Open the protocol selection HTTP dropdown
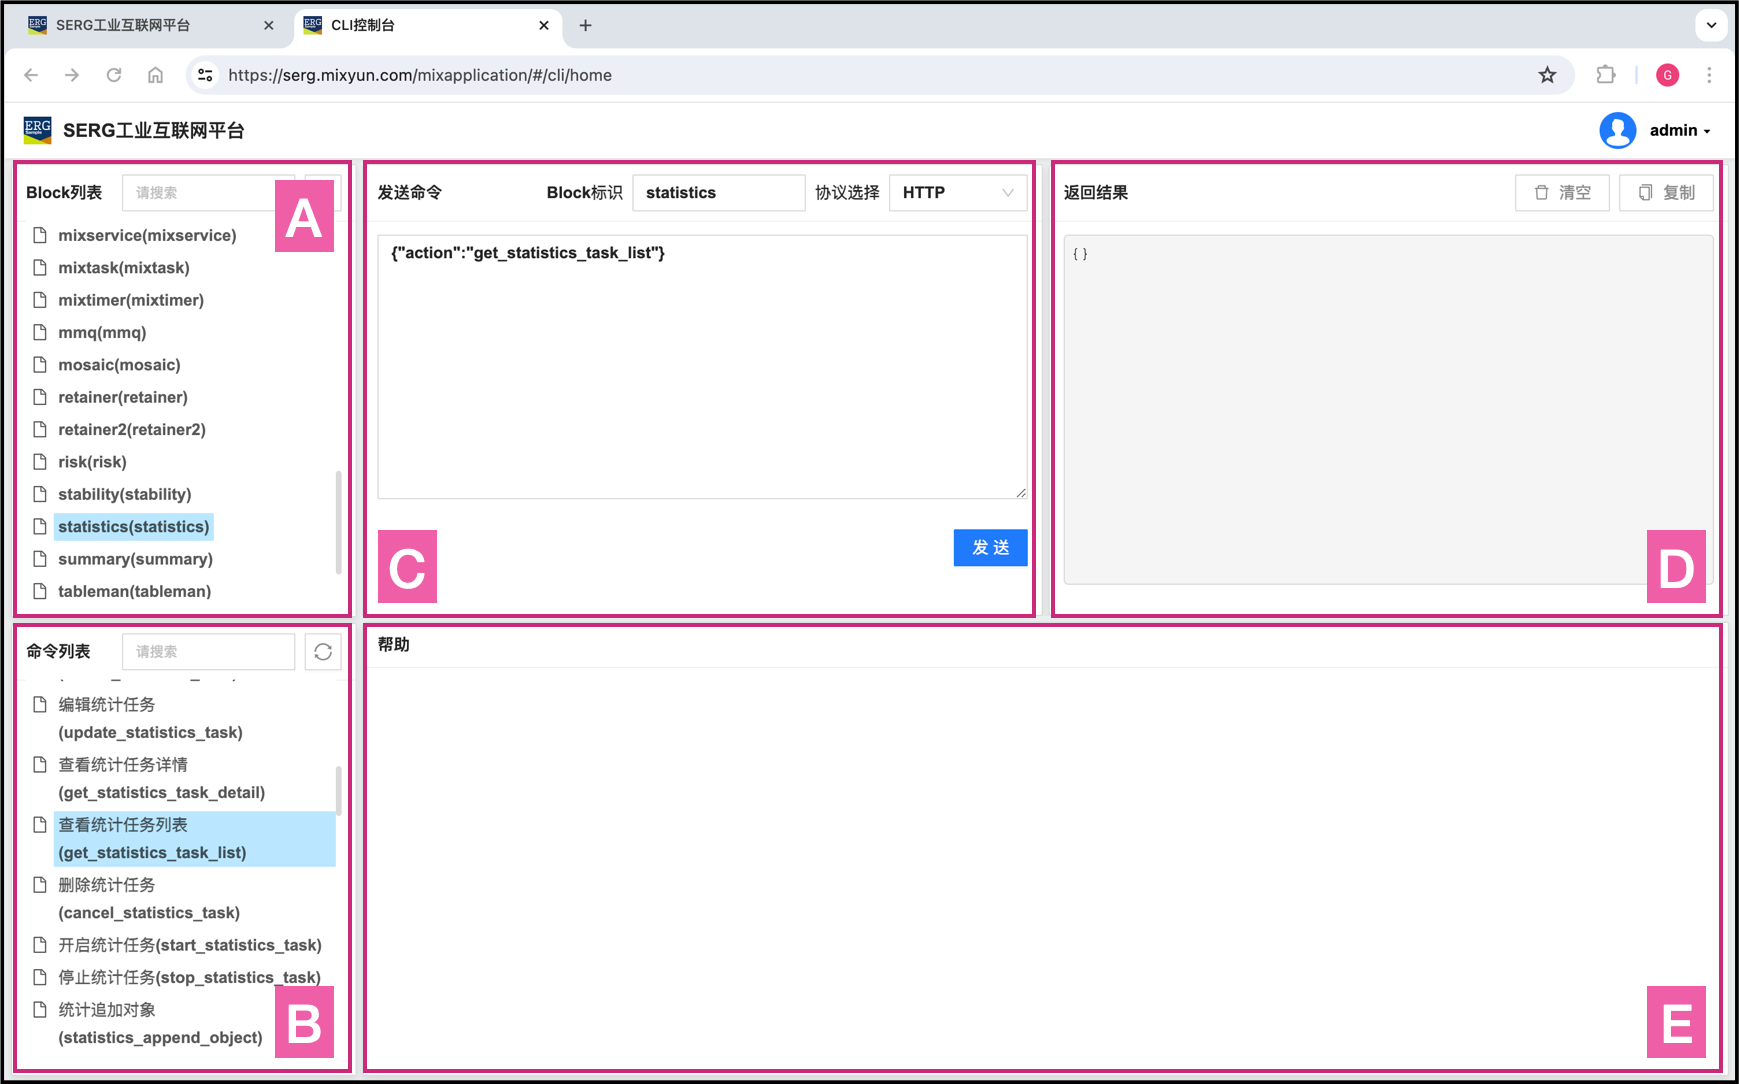Viewport: 1739px width, 1084px height. (x=957, y=193)
